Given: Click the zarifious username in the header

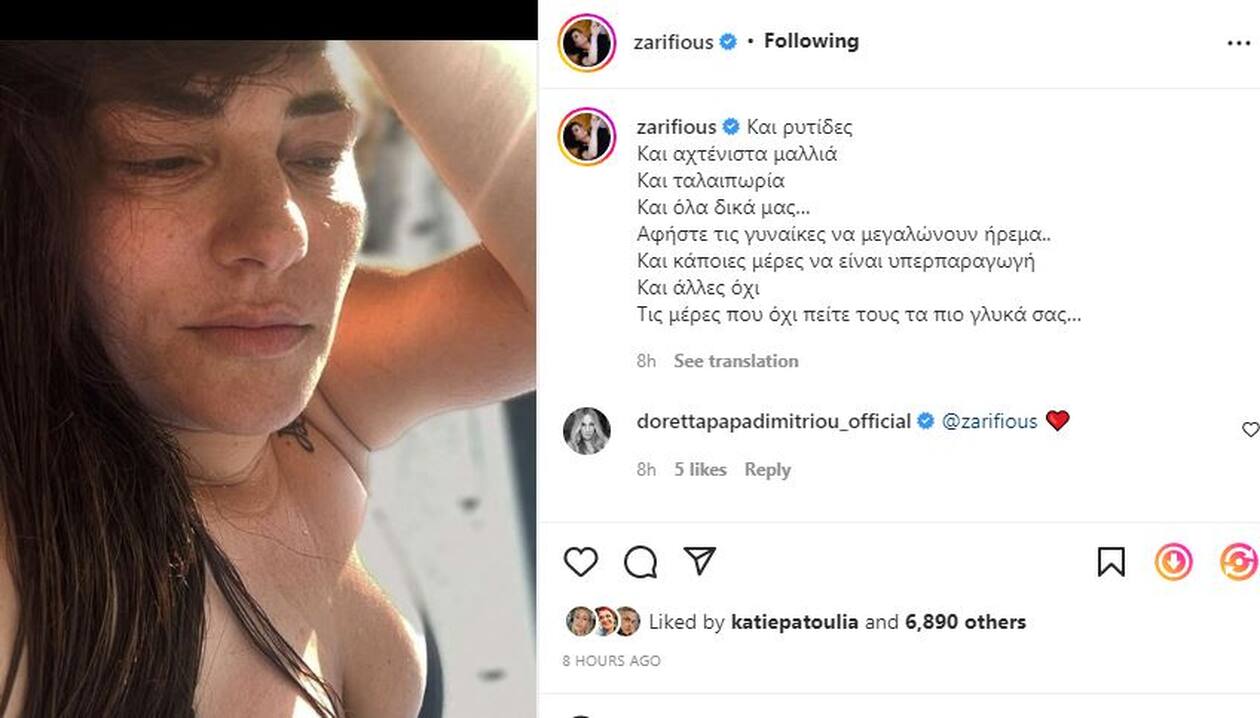Looking at the screenshot, I should pyautogui.click(x=673, y=42).
